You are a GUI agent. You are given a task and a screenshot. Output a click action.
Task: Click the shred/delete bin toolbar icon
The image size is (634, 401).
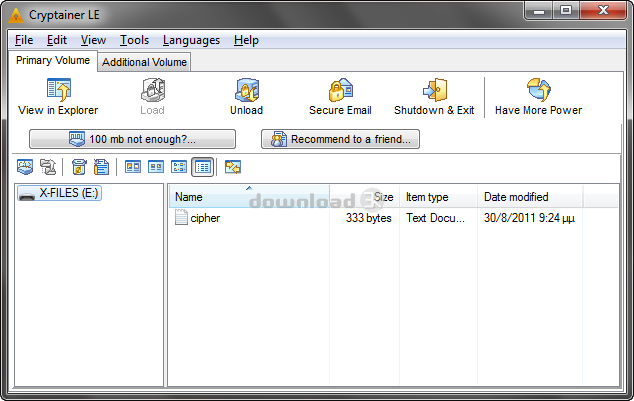coord(79,167)
